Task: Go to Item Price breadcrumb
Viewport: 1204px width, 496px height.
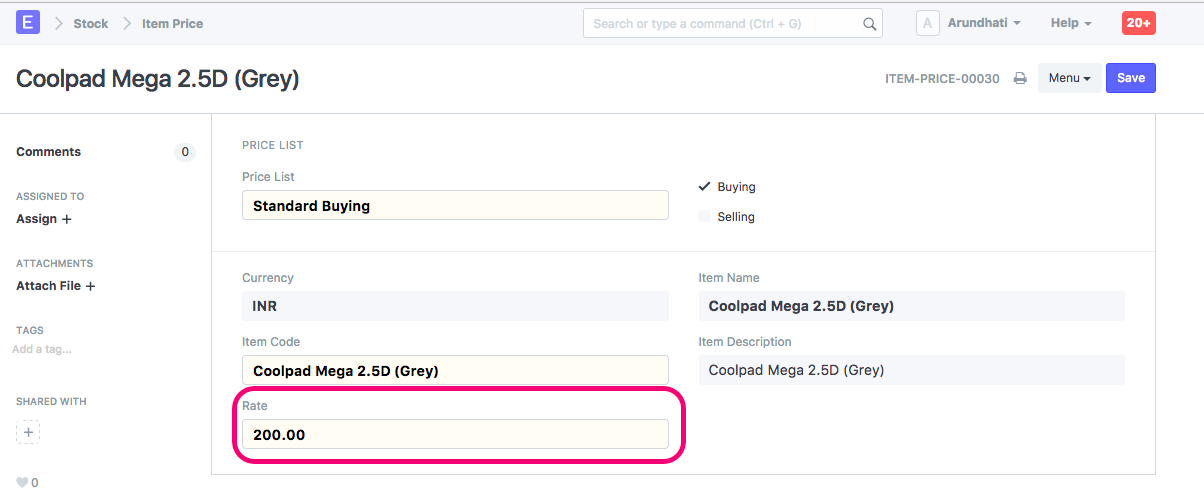Action: [x=172, y=23]
